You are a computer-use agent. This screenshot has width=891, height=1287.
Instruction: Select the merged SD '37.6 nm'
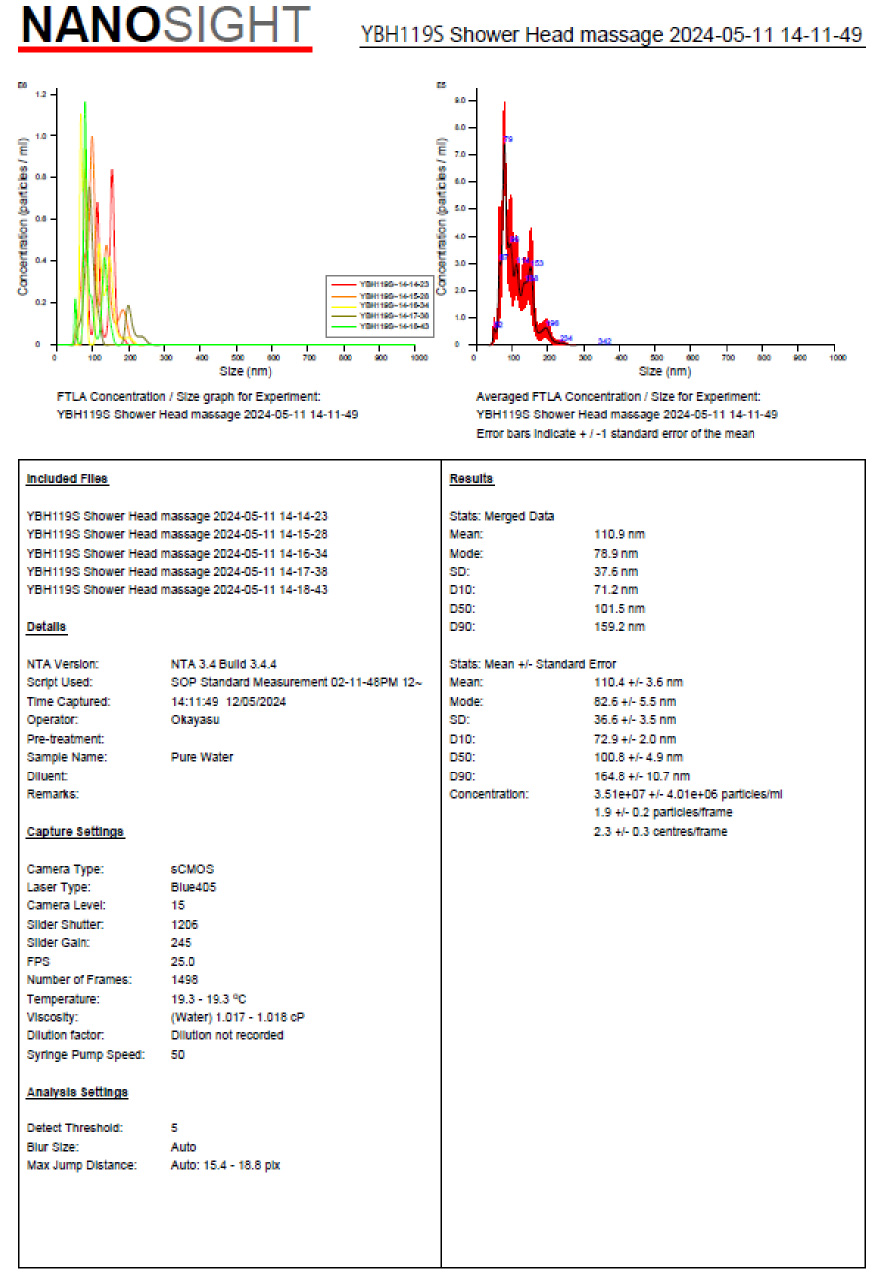tap(616, 571)
